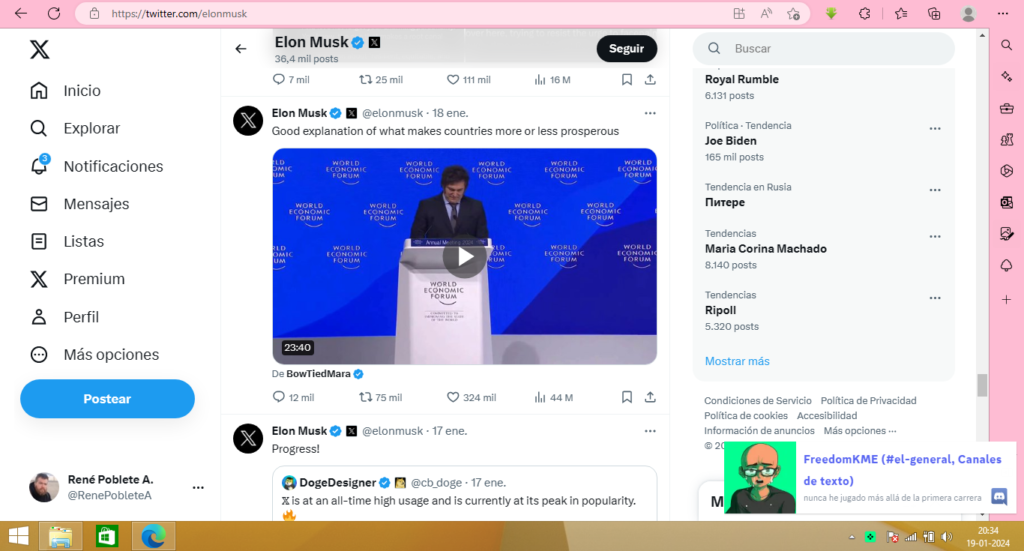Open Windows Start button
This screenshot has width=1024, height=551.
18,537
